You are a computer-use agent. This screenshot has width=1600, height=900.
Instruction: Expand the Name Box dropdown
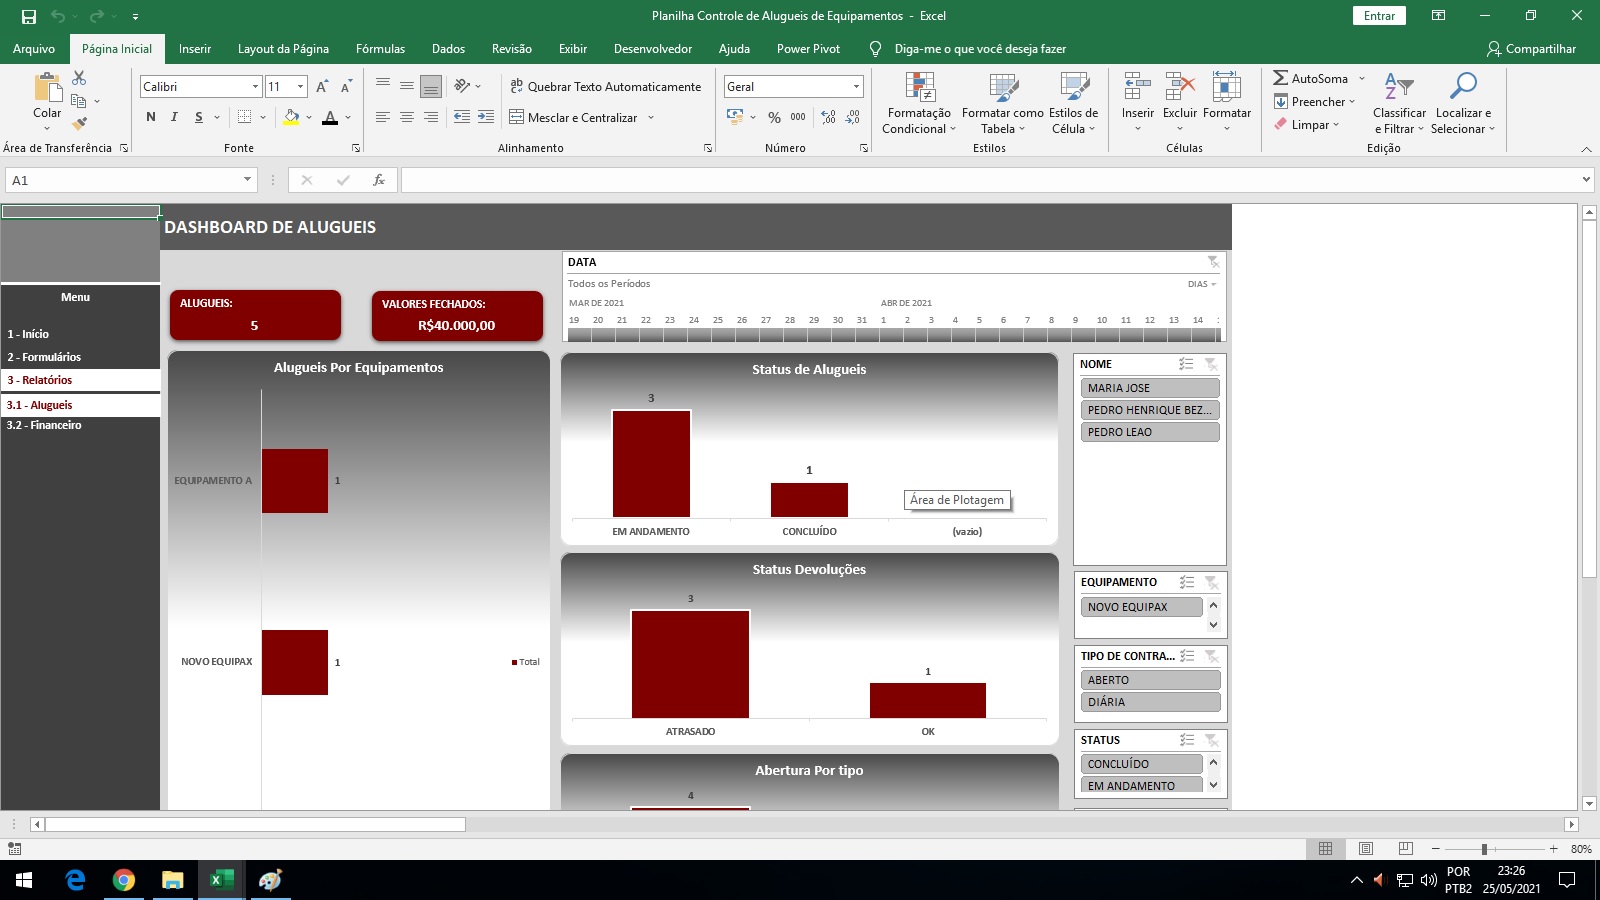247,180
